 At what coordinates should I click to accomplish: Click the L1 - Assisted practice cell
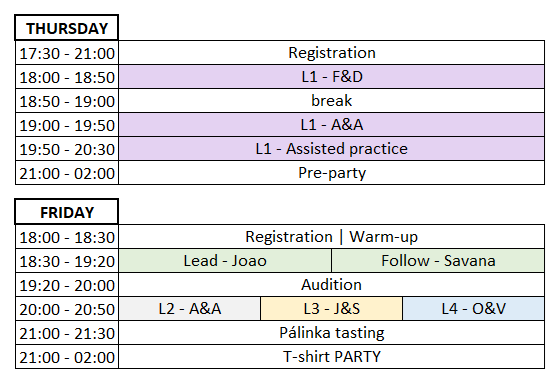[331, 149]
